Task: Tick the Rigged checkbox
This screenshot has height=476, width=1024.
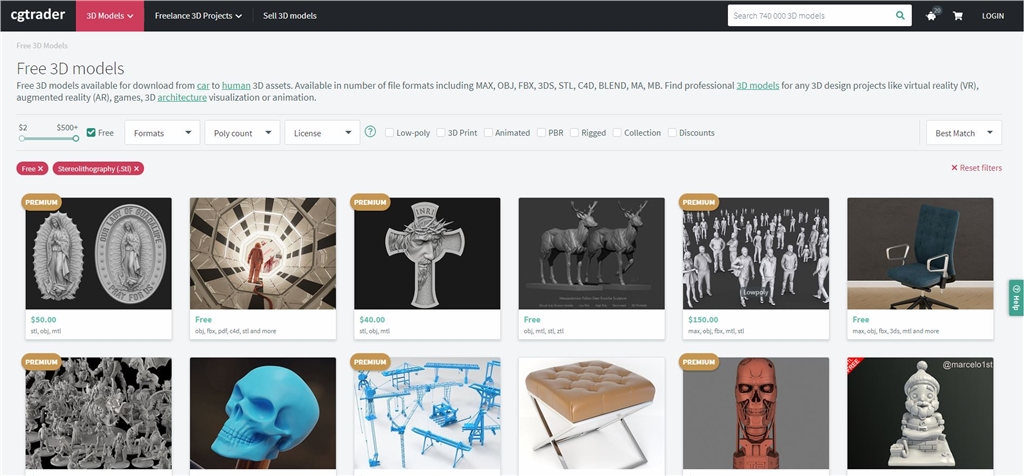Action: pos(575,133)
